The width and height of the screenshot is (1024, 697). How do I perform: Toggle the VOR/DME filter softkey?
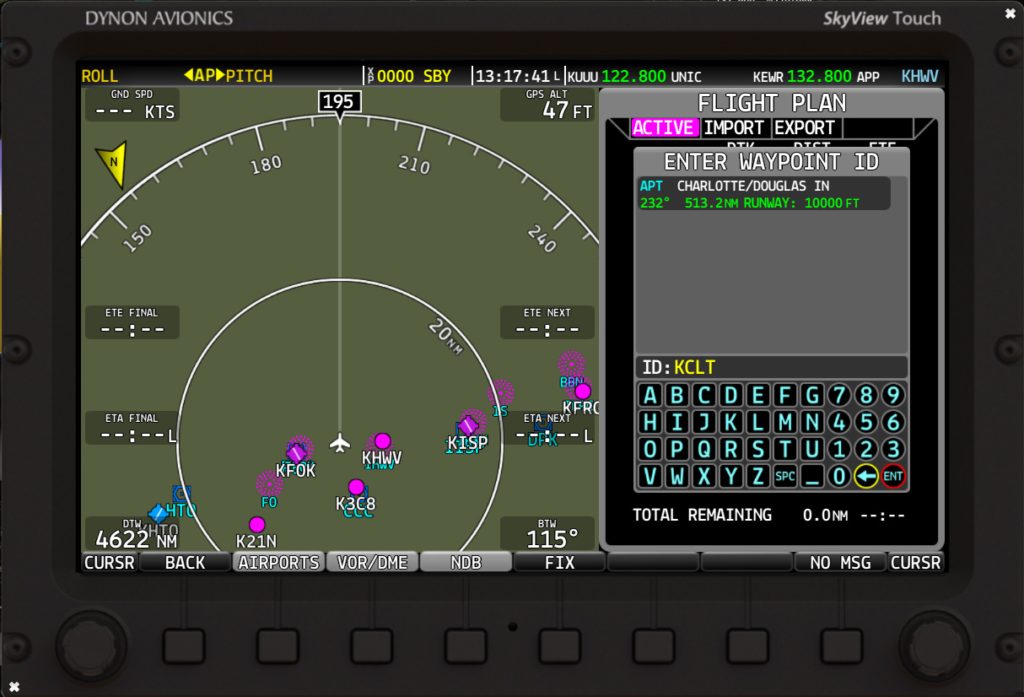coord(372,563)
